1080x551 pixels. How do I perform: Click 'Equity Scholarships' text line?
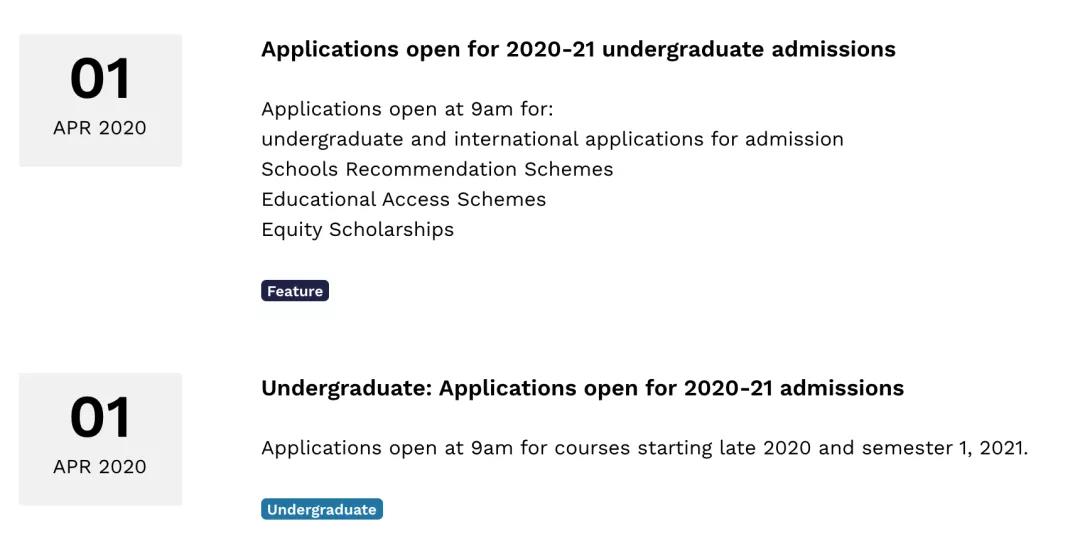[x=357, y=229]
